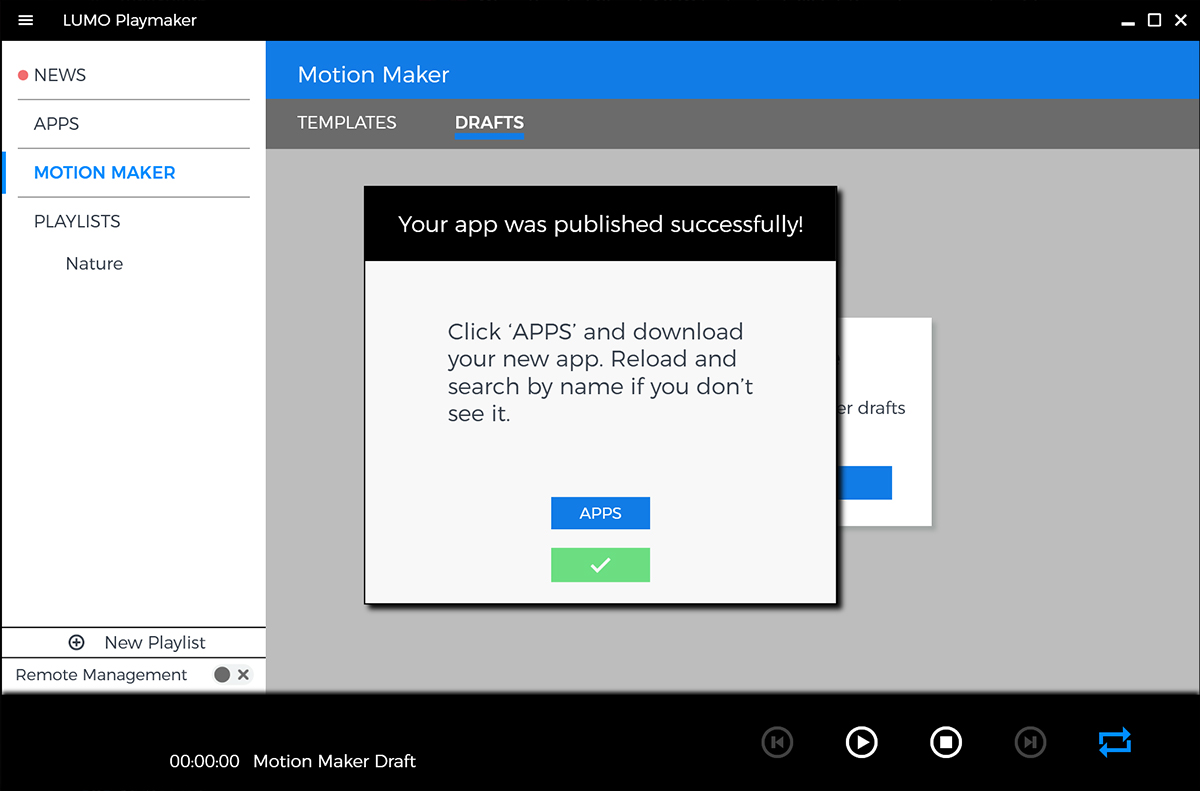1200x791 pixels.
Task: Click the LUMO Playmaker title text
Action: [130, 20]
